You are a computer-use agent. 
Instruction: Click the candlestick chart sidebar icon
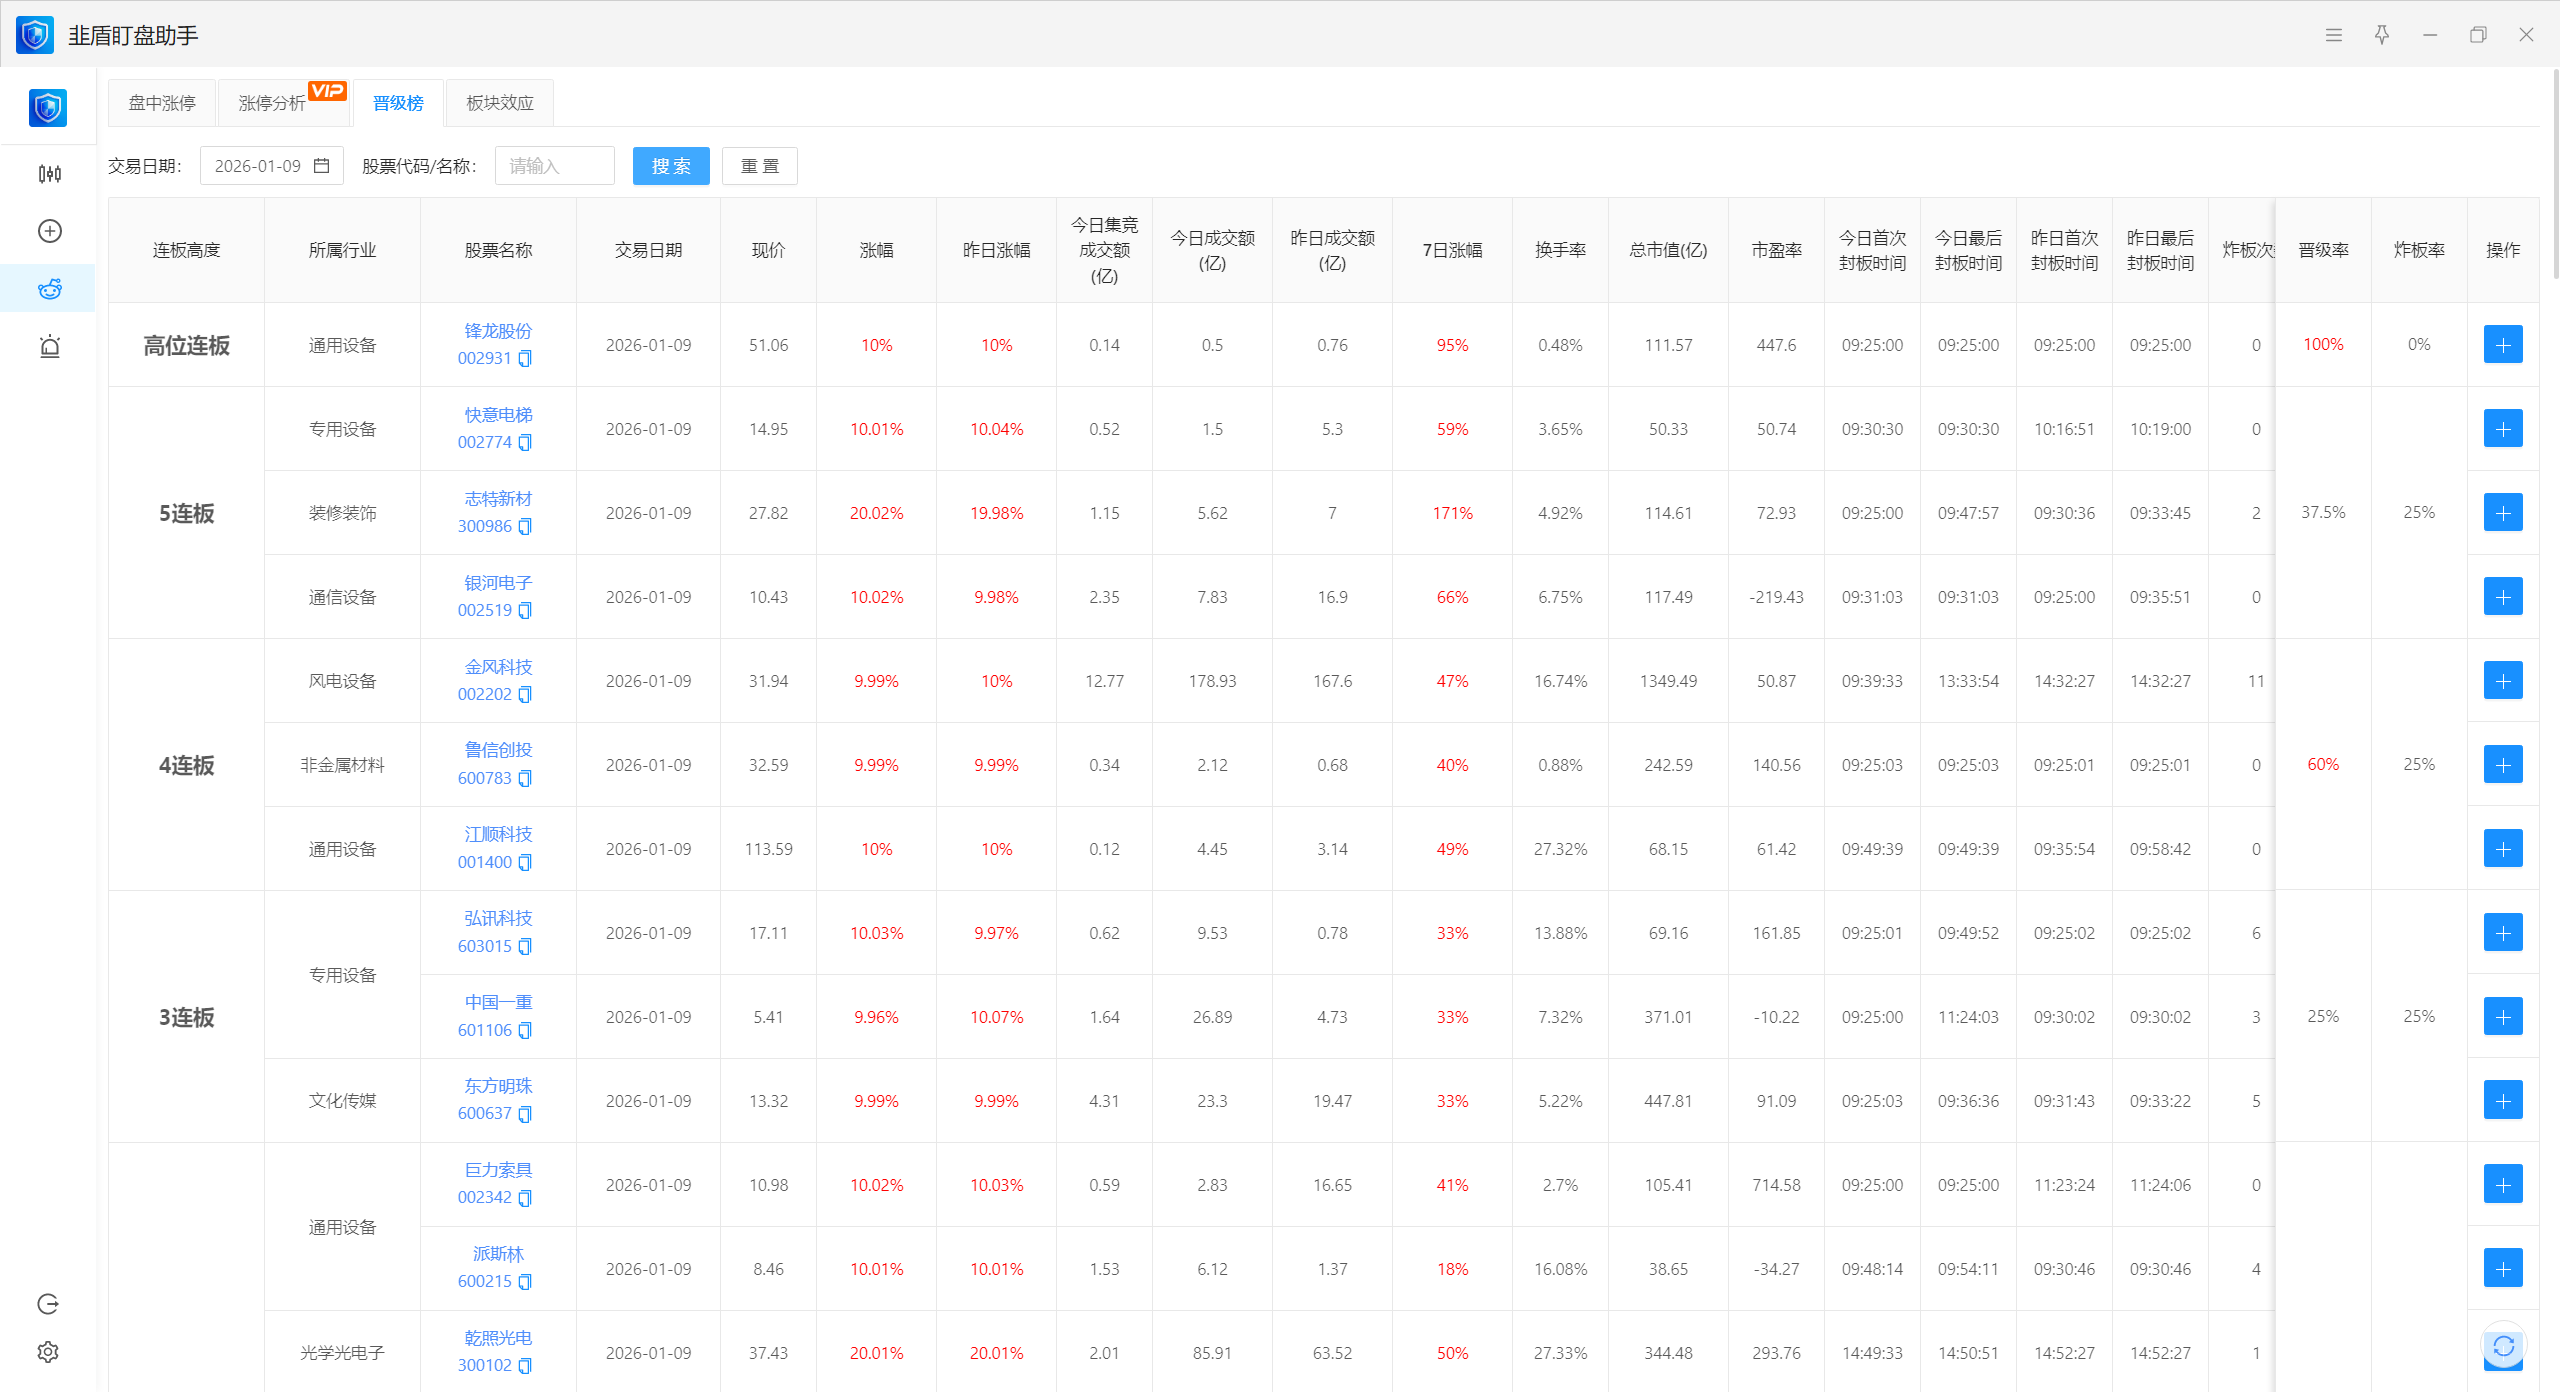49,174
